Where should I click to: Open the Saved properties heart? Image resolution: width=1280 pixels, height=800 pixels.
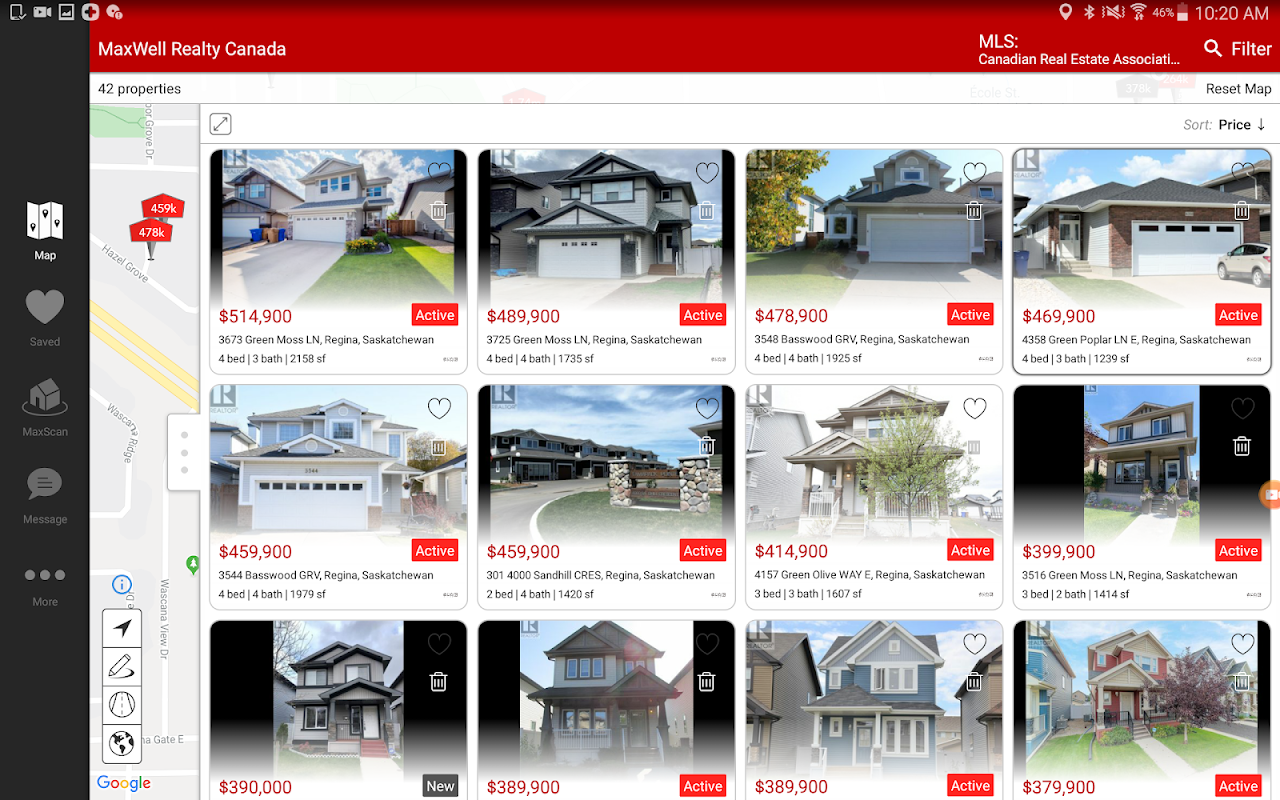pos(45,318)
